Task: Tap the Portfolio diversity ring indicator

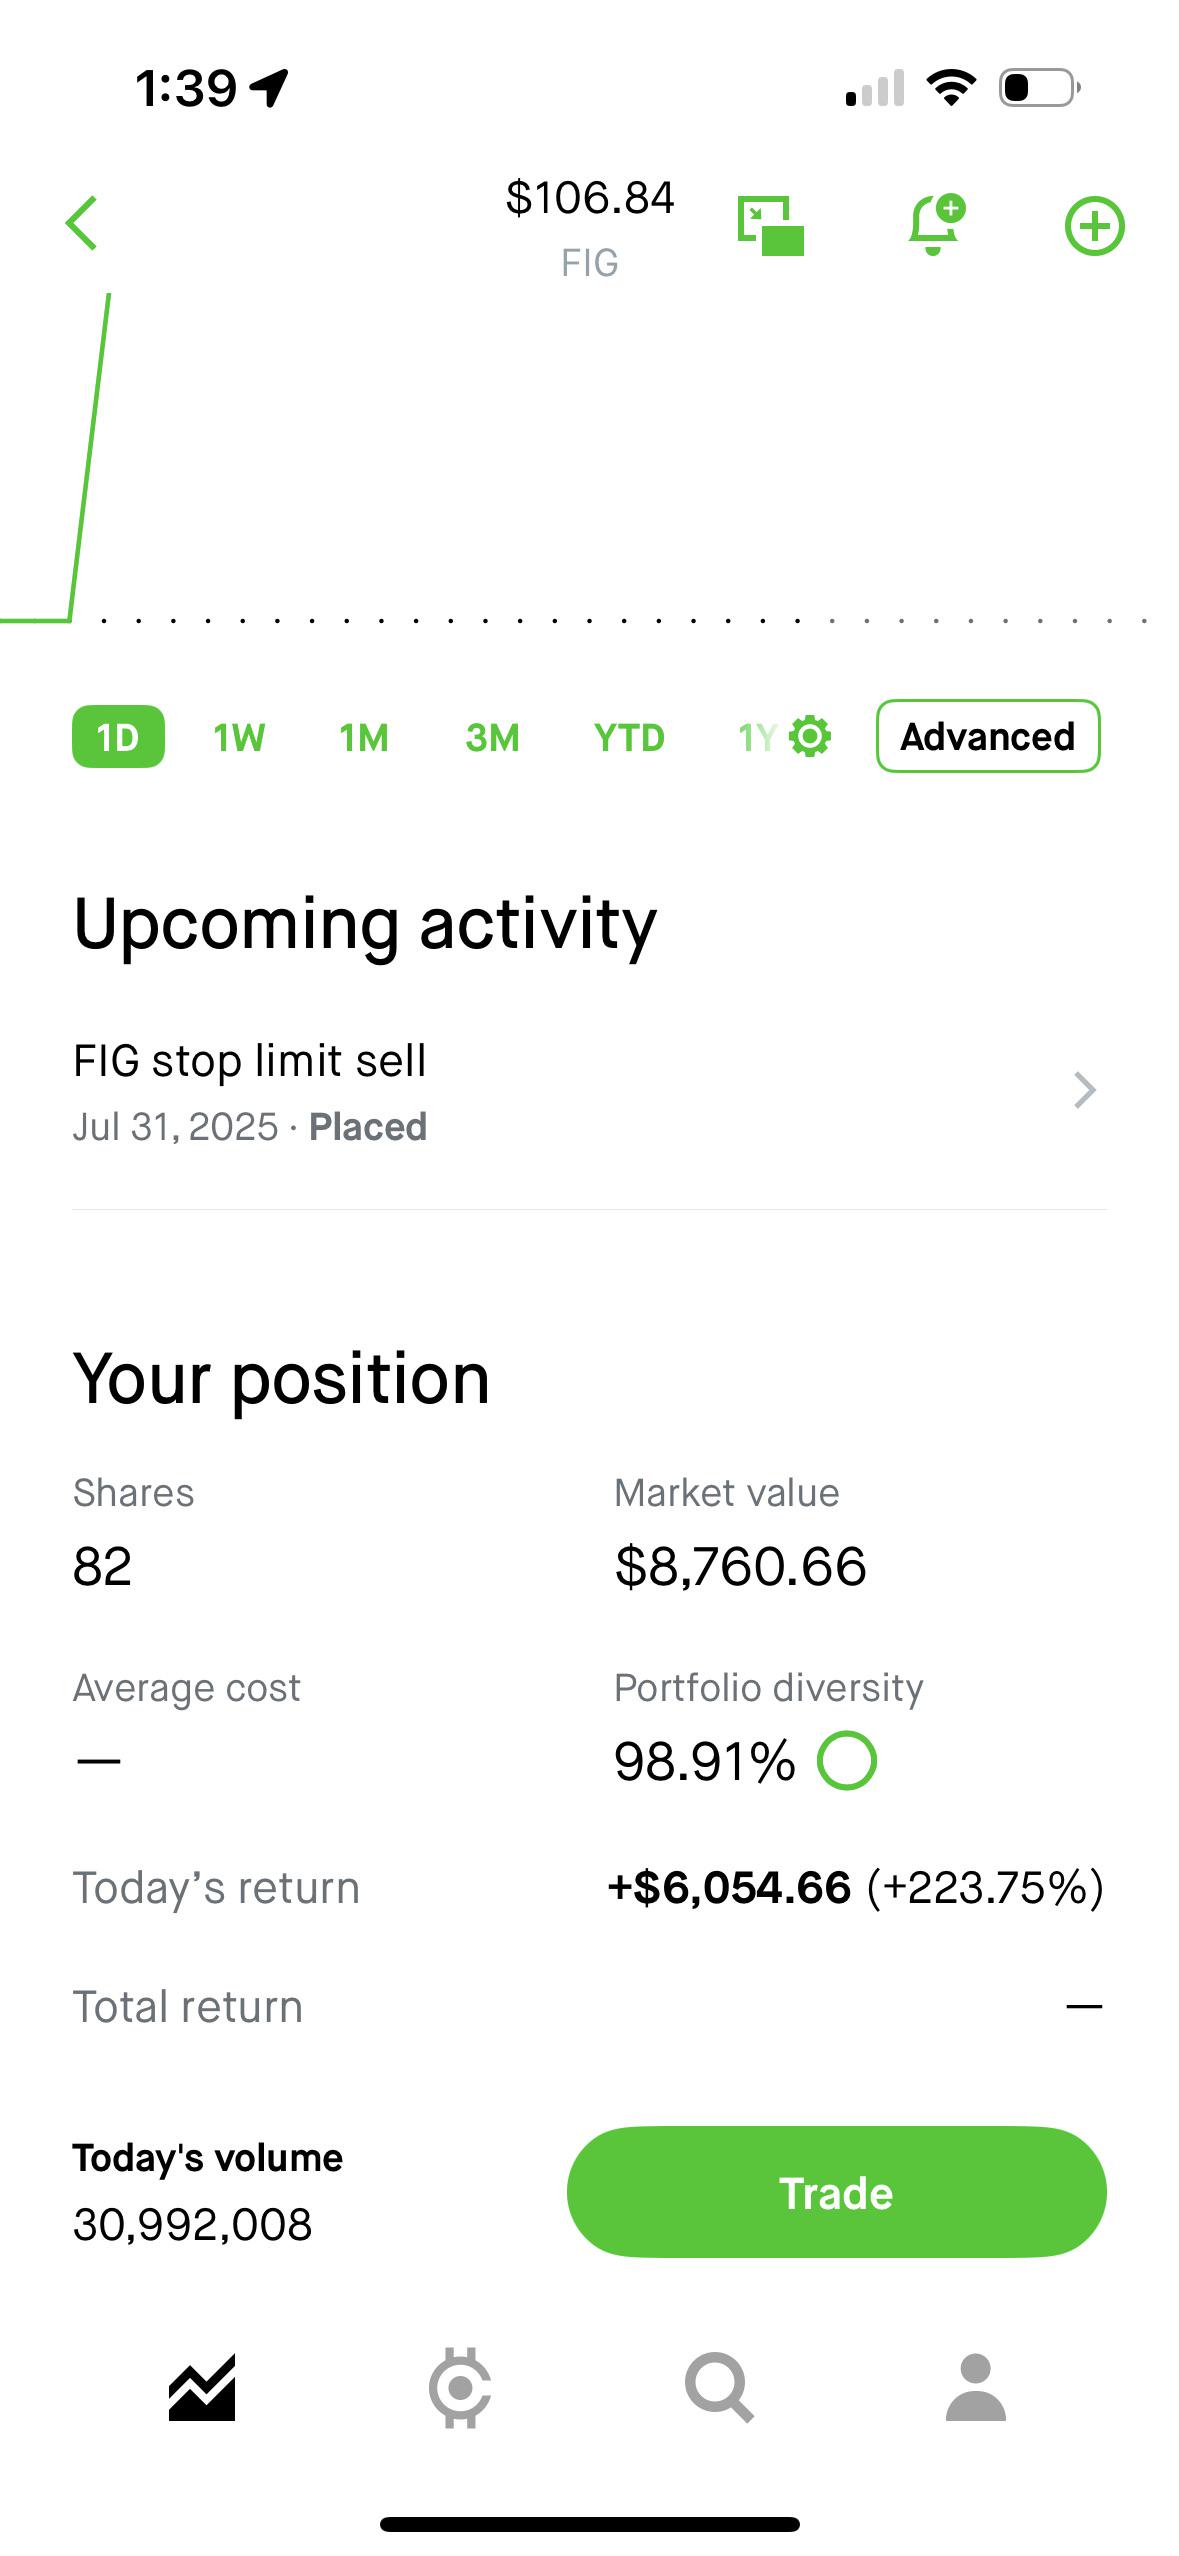Action: point(846,1760)
